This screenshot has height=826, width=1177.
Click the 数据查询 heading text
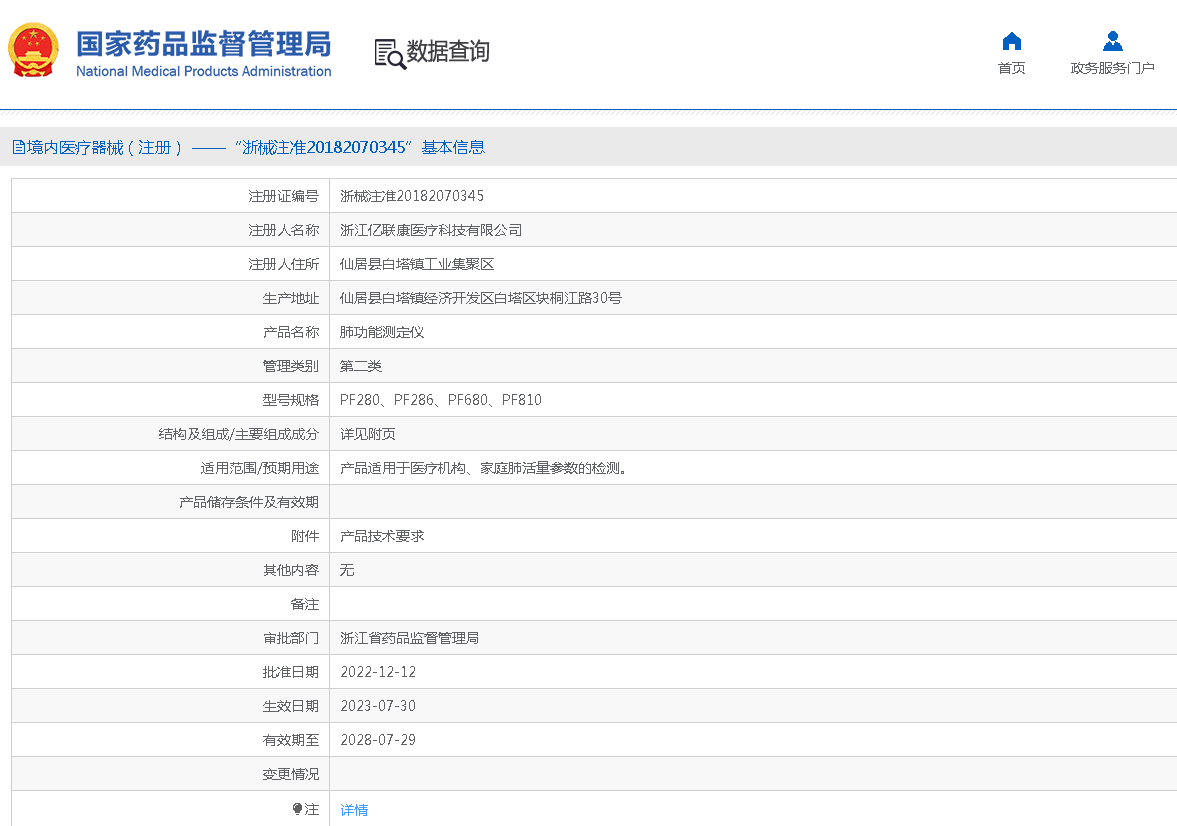click(448, 52)
